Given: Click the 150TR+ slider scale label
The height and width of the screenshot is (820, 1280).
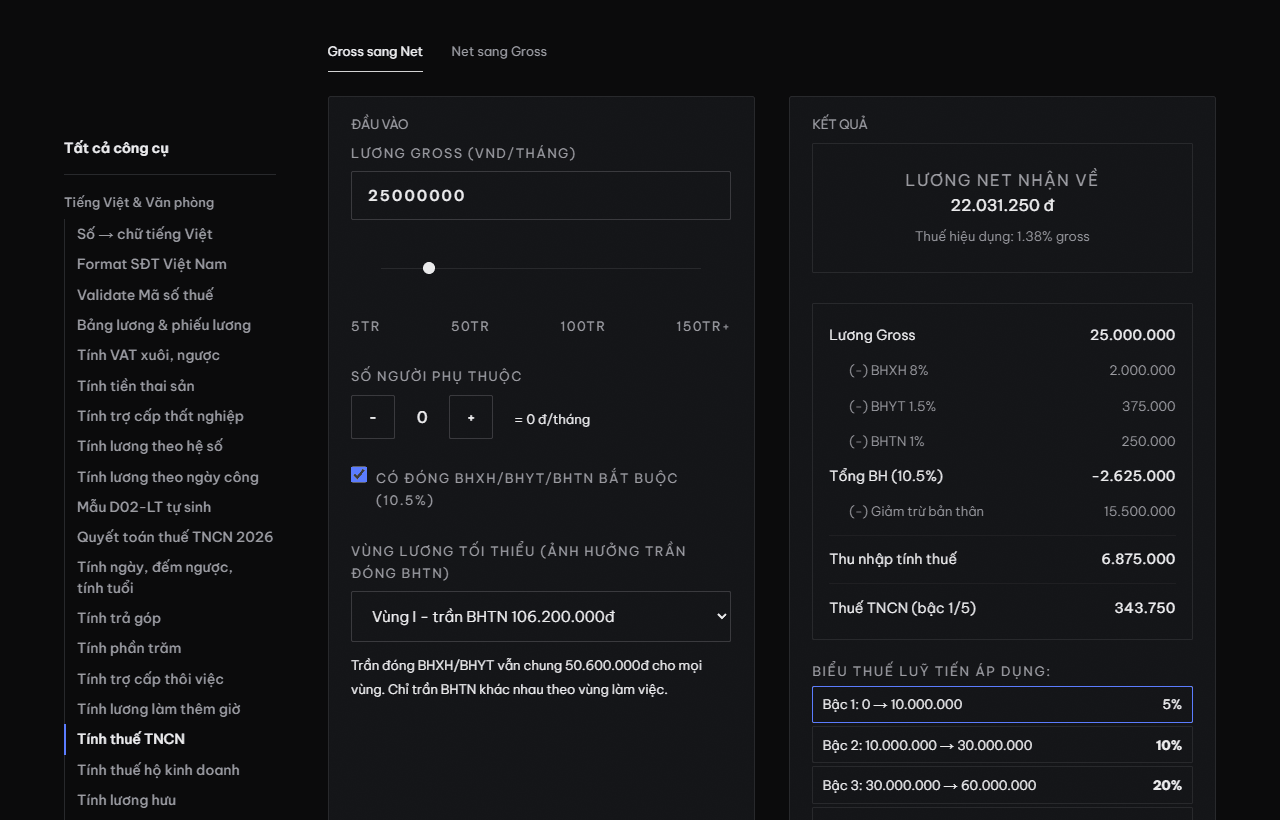Looking at the screenshot, I should [703, 327].
